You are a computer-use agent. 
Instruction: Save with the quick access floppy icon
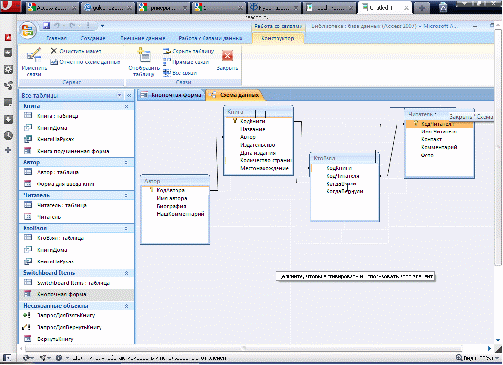point(46,26)
